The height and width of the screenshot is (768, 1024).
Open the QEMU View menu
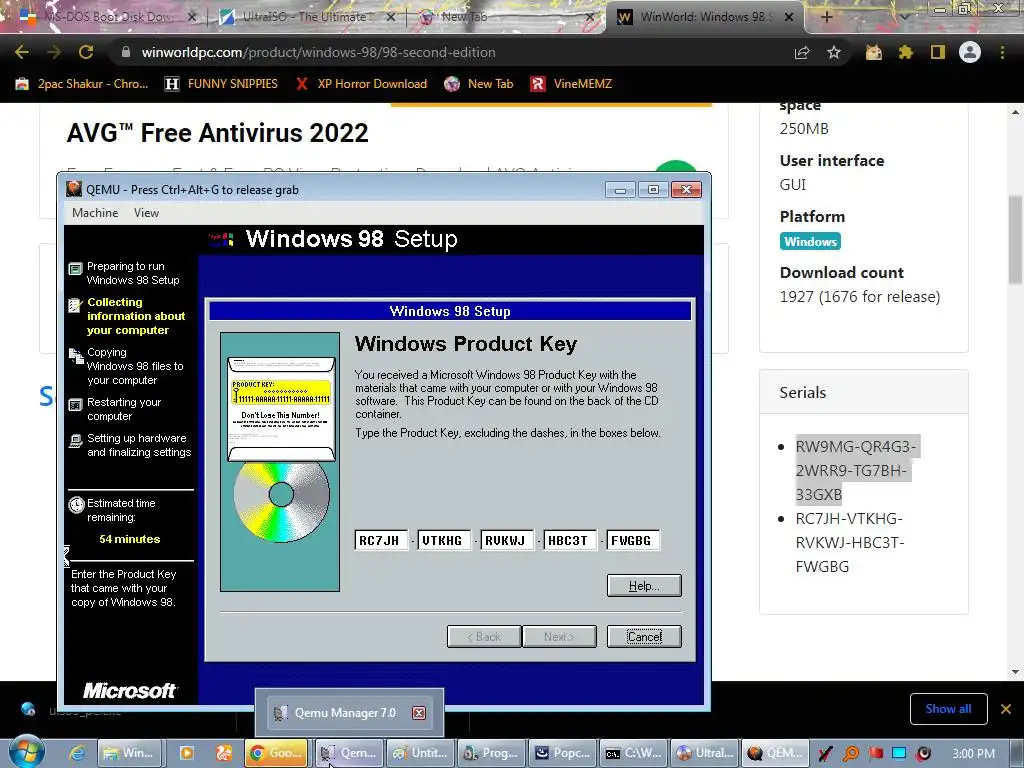tap(146, 213)
